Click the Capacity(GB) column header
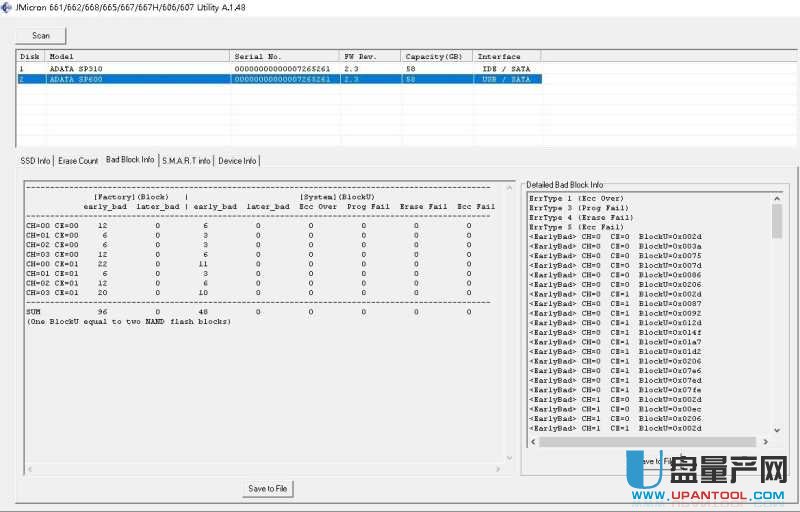Screen dimensions: 800x512 pyautogui.click(x=436, y=57)
